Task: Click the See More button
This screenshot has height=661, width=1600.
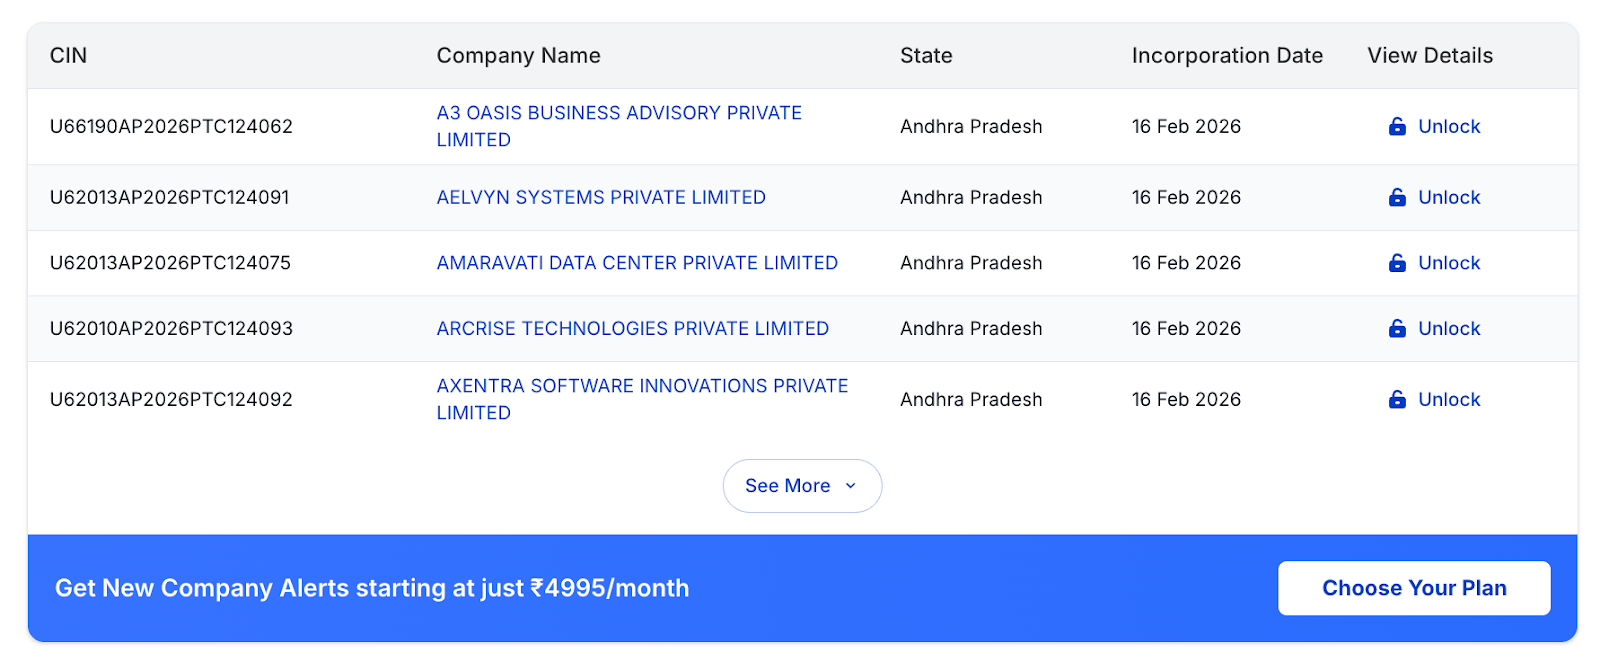Action: (x=788, y=486)
